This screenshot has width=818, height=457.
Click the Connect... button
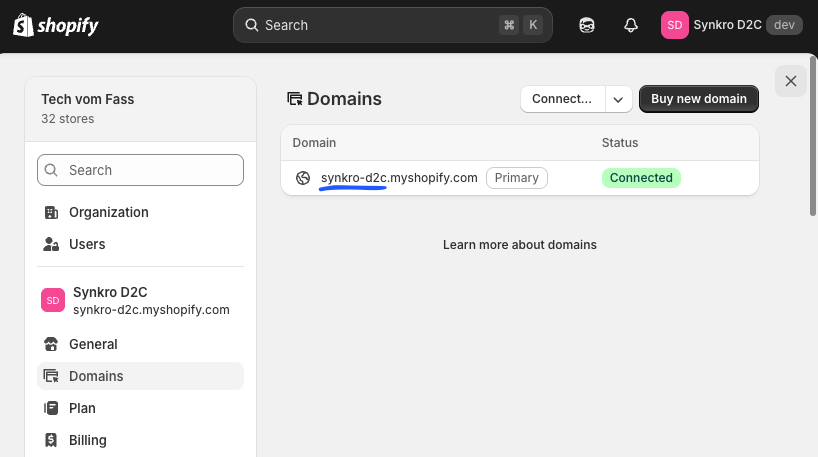tap(562, 99)
